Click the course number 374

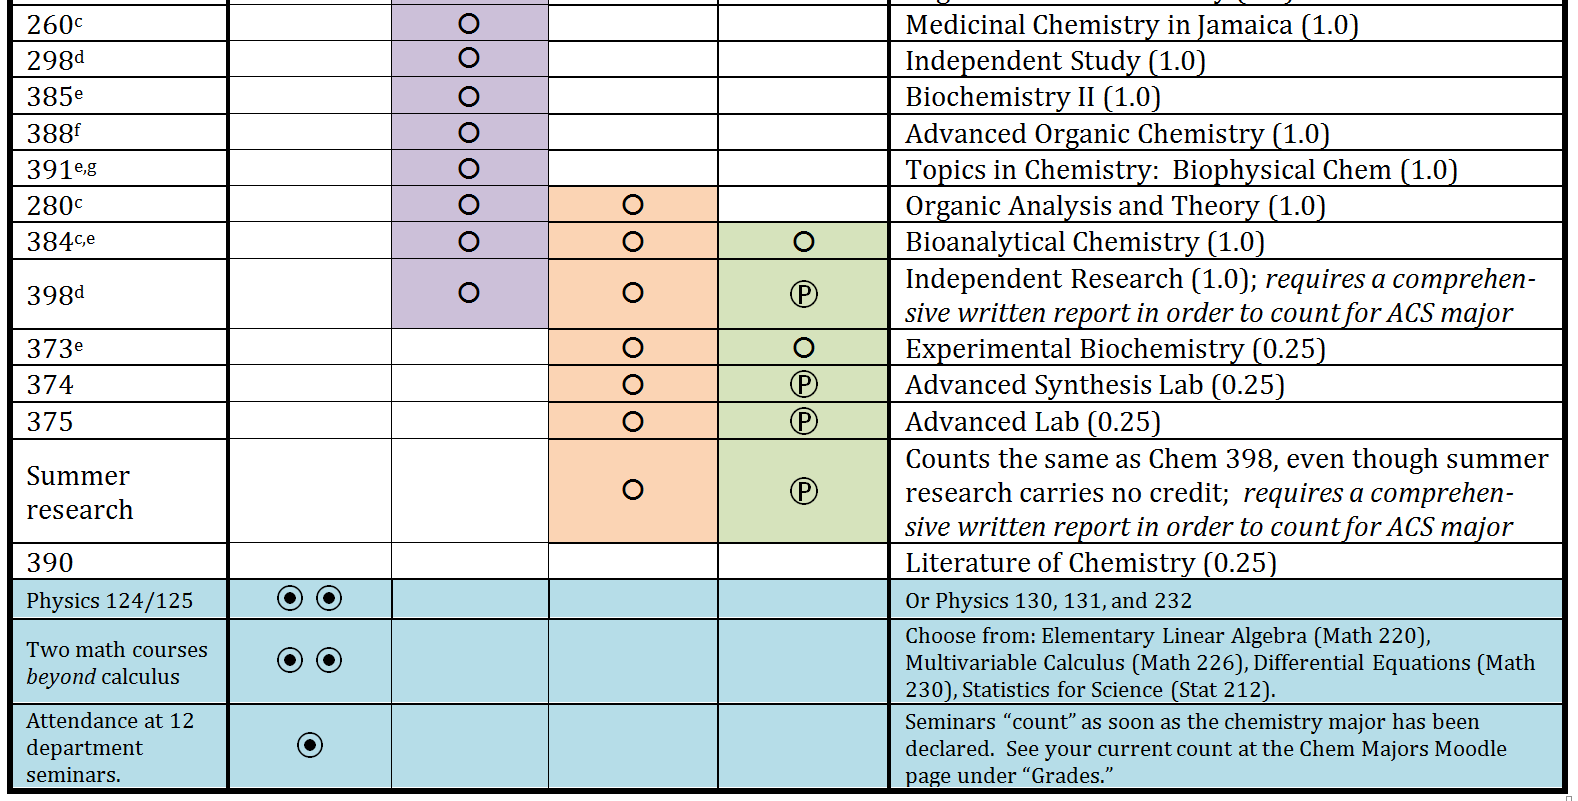coord(50,385)
